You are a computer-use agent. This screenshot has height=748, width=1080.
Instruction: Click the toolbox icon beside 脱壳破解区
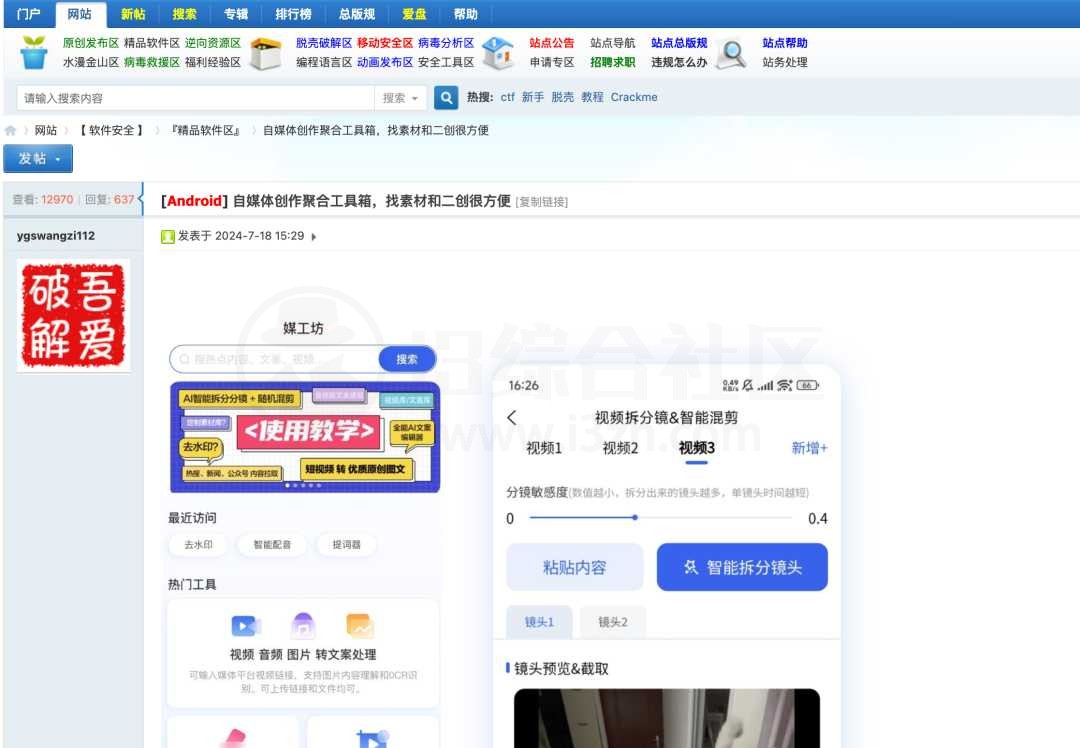point(266,53)
